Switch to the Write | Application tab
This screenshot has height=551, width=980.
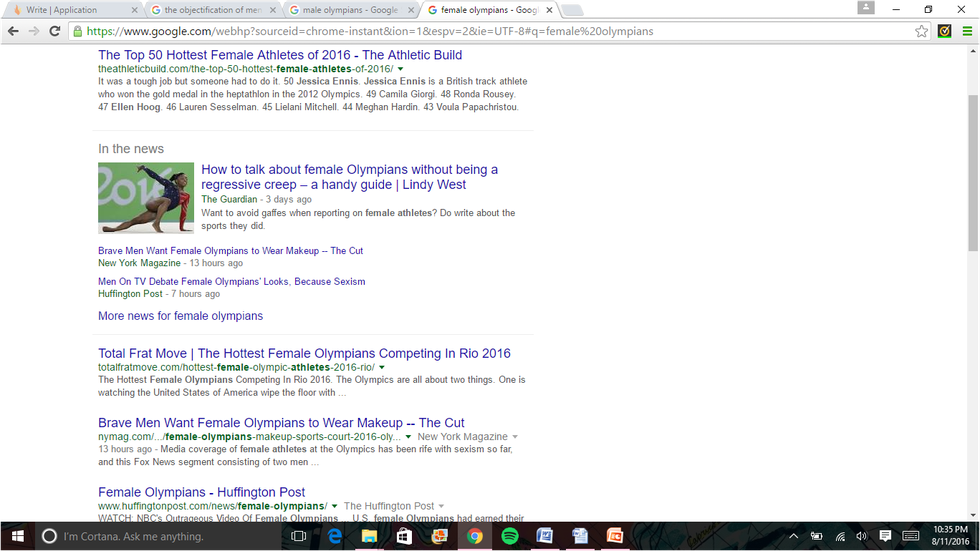[70, 10]
